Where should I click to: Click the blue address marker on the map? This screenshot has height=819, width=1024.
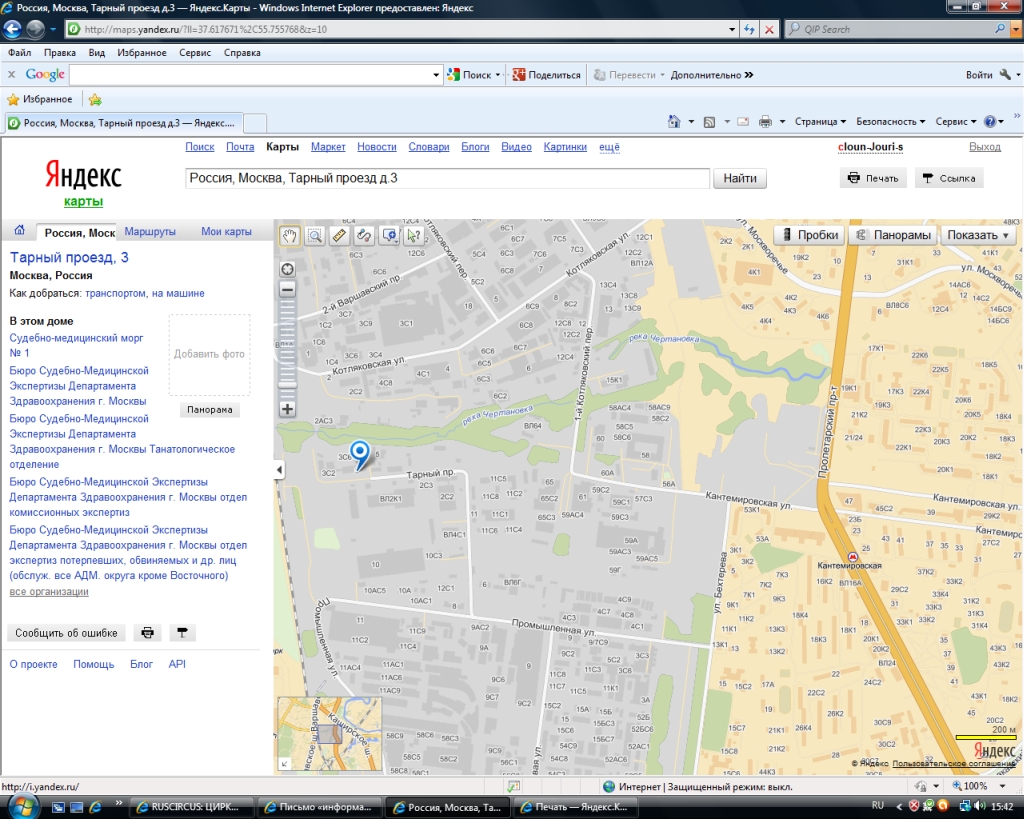click(359, 455)
